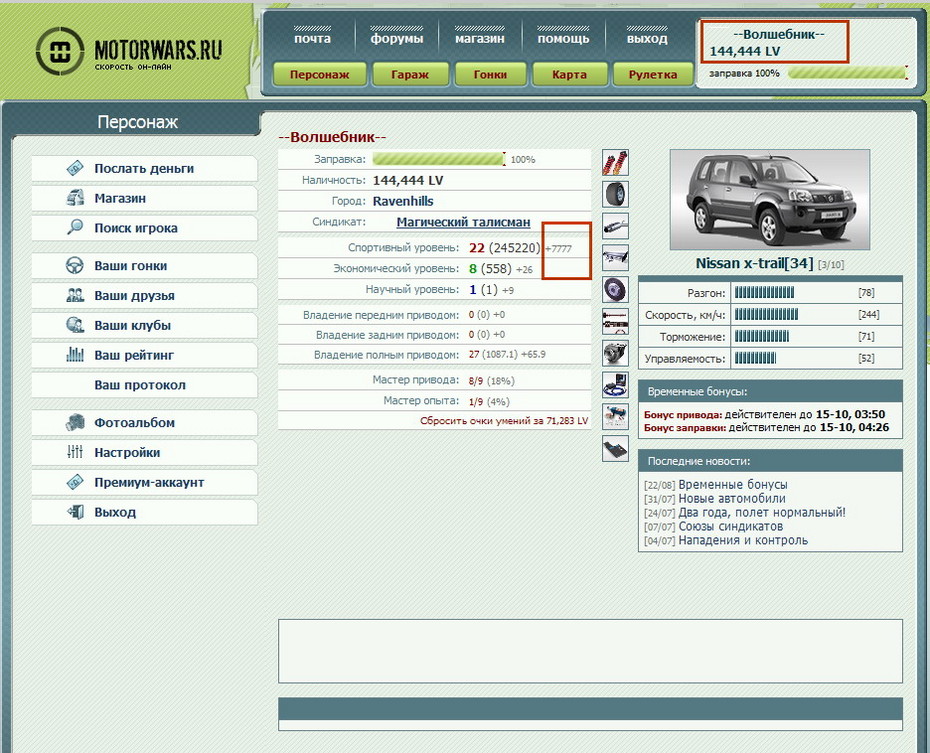Click the header player name --Волшебник--
The height and width of the screenshot is (753, 930).
coord(779,34)
